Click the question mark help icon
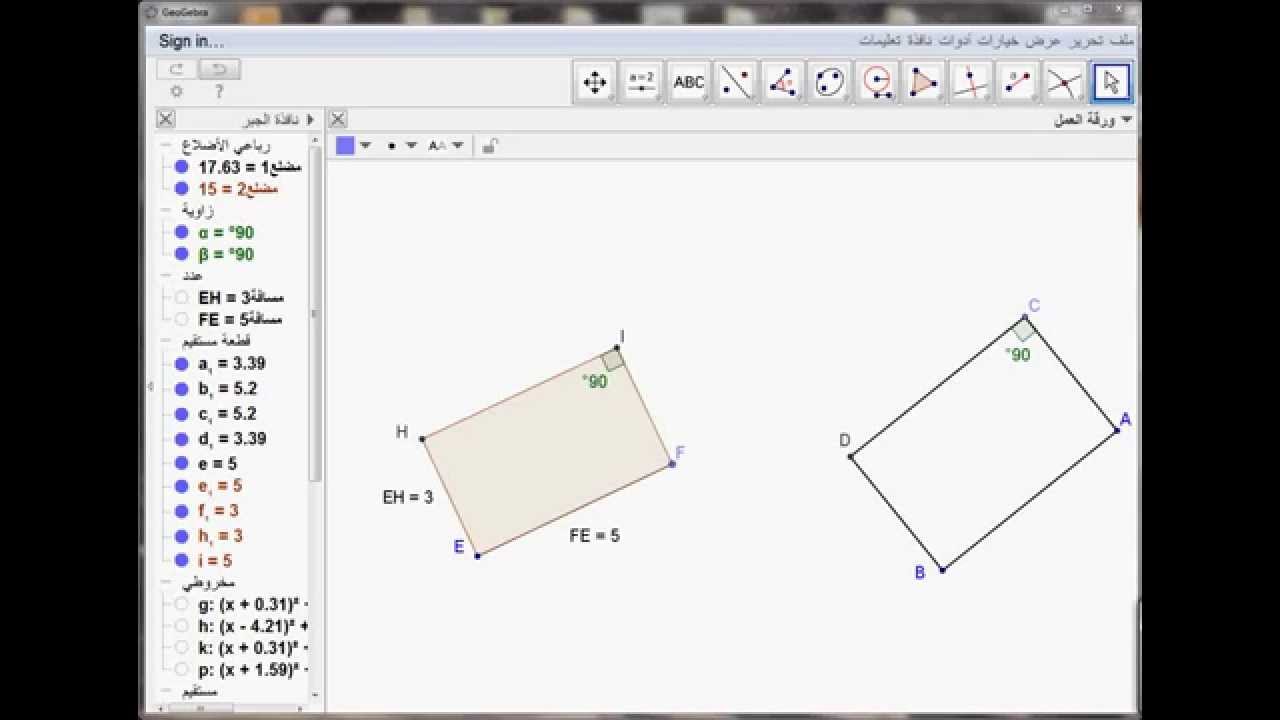 [x=219, y=92]
